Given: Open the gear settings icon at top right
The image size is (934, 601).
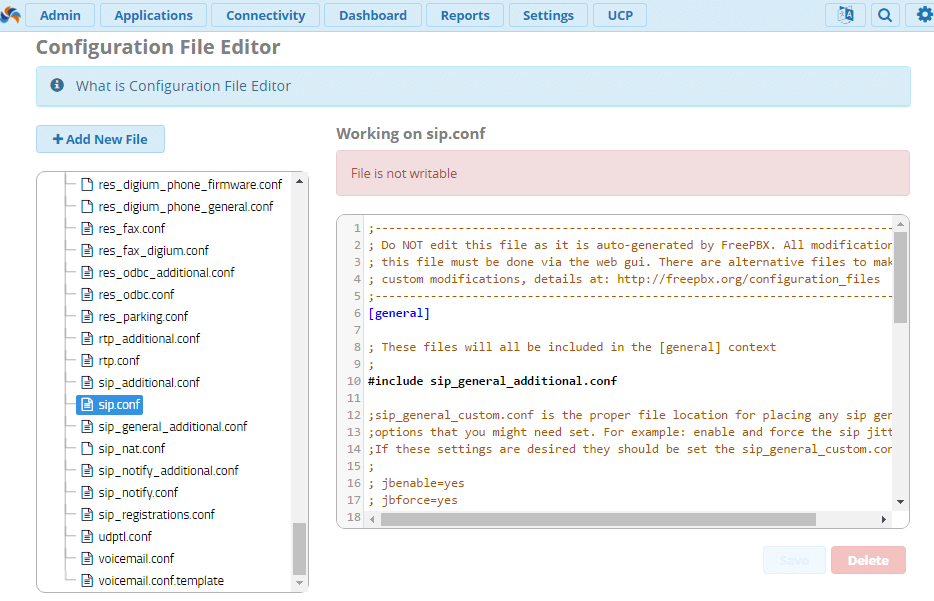Looking at the screenshot, I should tap(924, 15).
